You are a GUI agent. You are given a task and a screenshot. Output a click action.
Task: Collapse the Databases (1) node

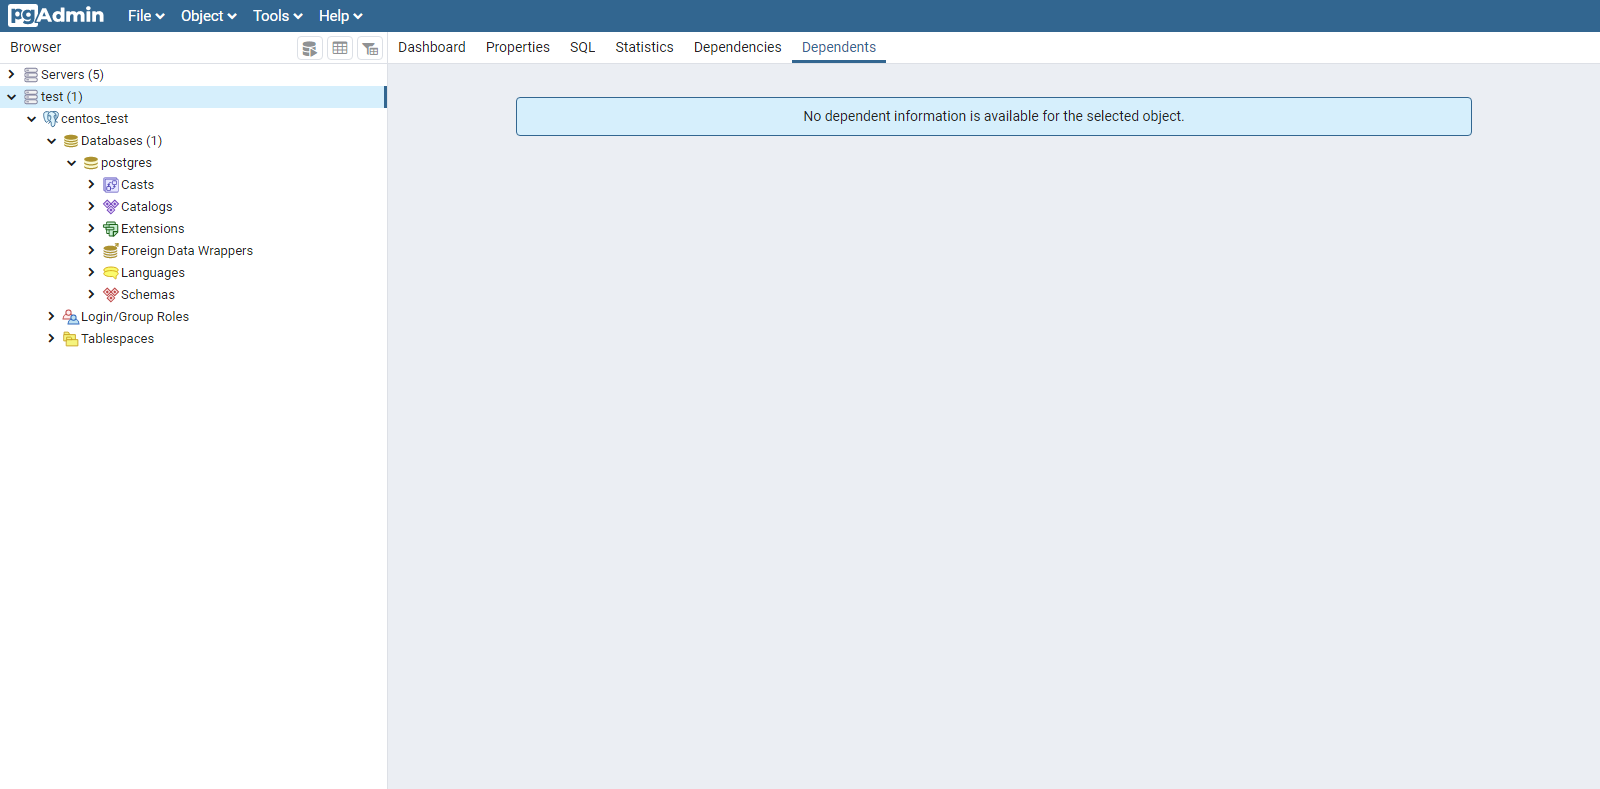tap(52, 141)
